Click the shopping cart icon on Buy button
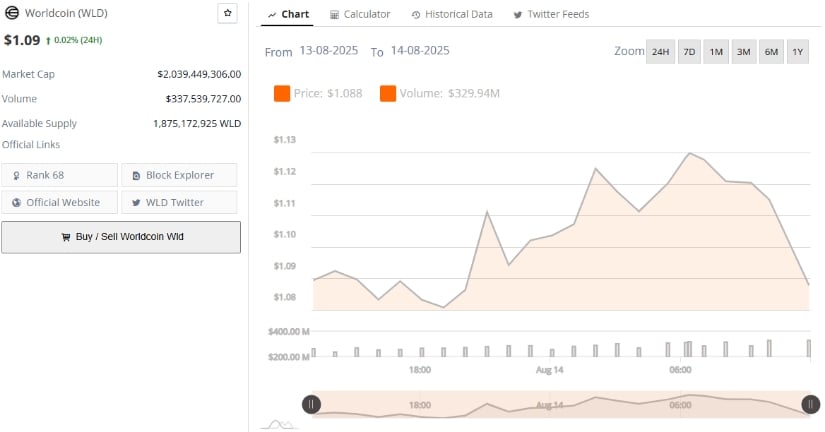Image resolution: width=825 pixels, height=432 pixels. coord(66,237)
